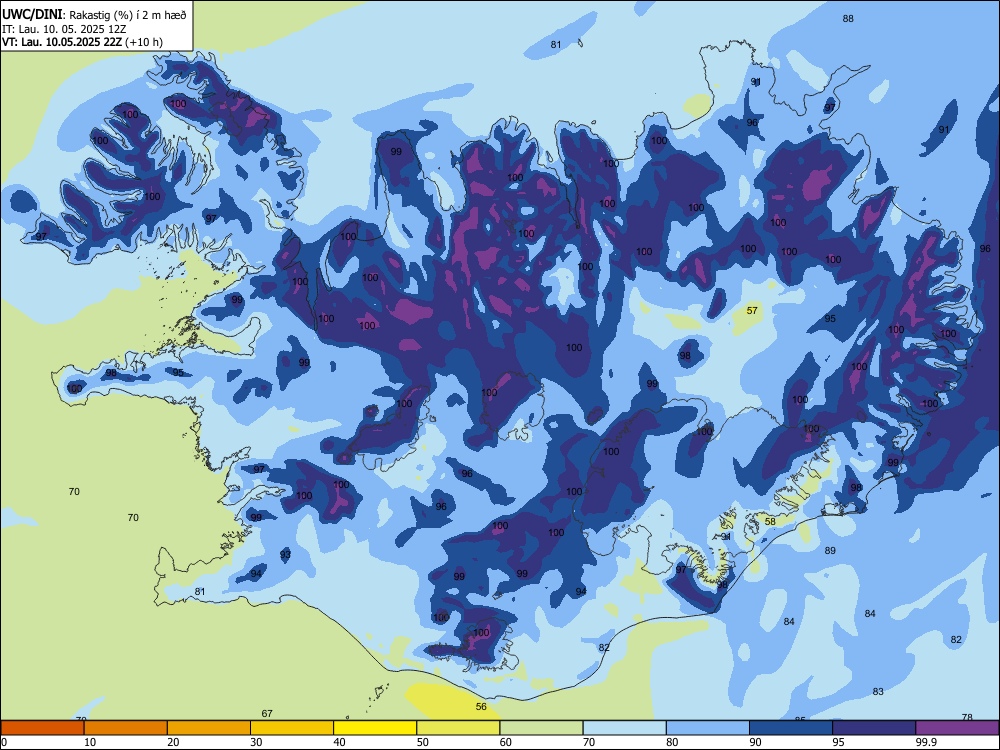Select the '30' label on the legend
1000x750 pixels.
[x=256, y=742]
